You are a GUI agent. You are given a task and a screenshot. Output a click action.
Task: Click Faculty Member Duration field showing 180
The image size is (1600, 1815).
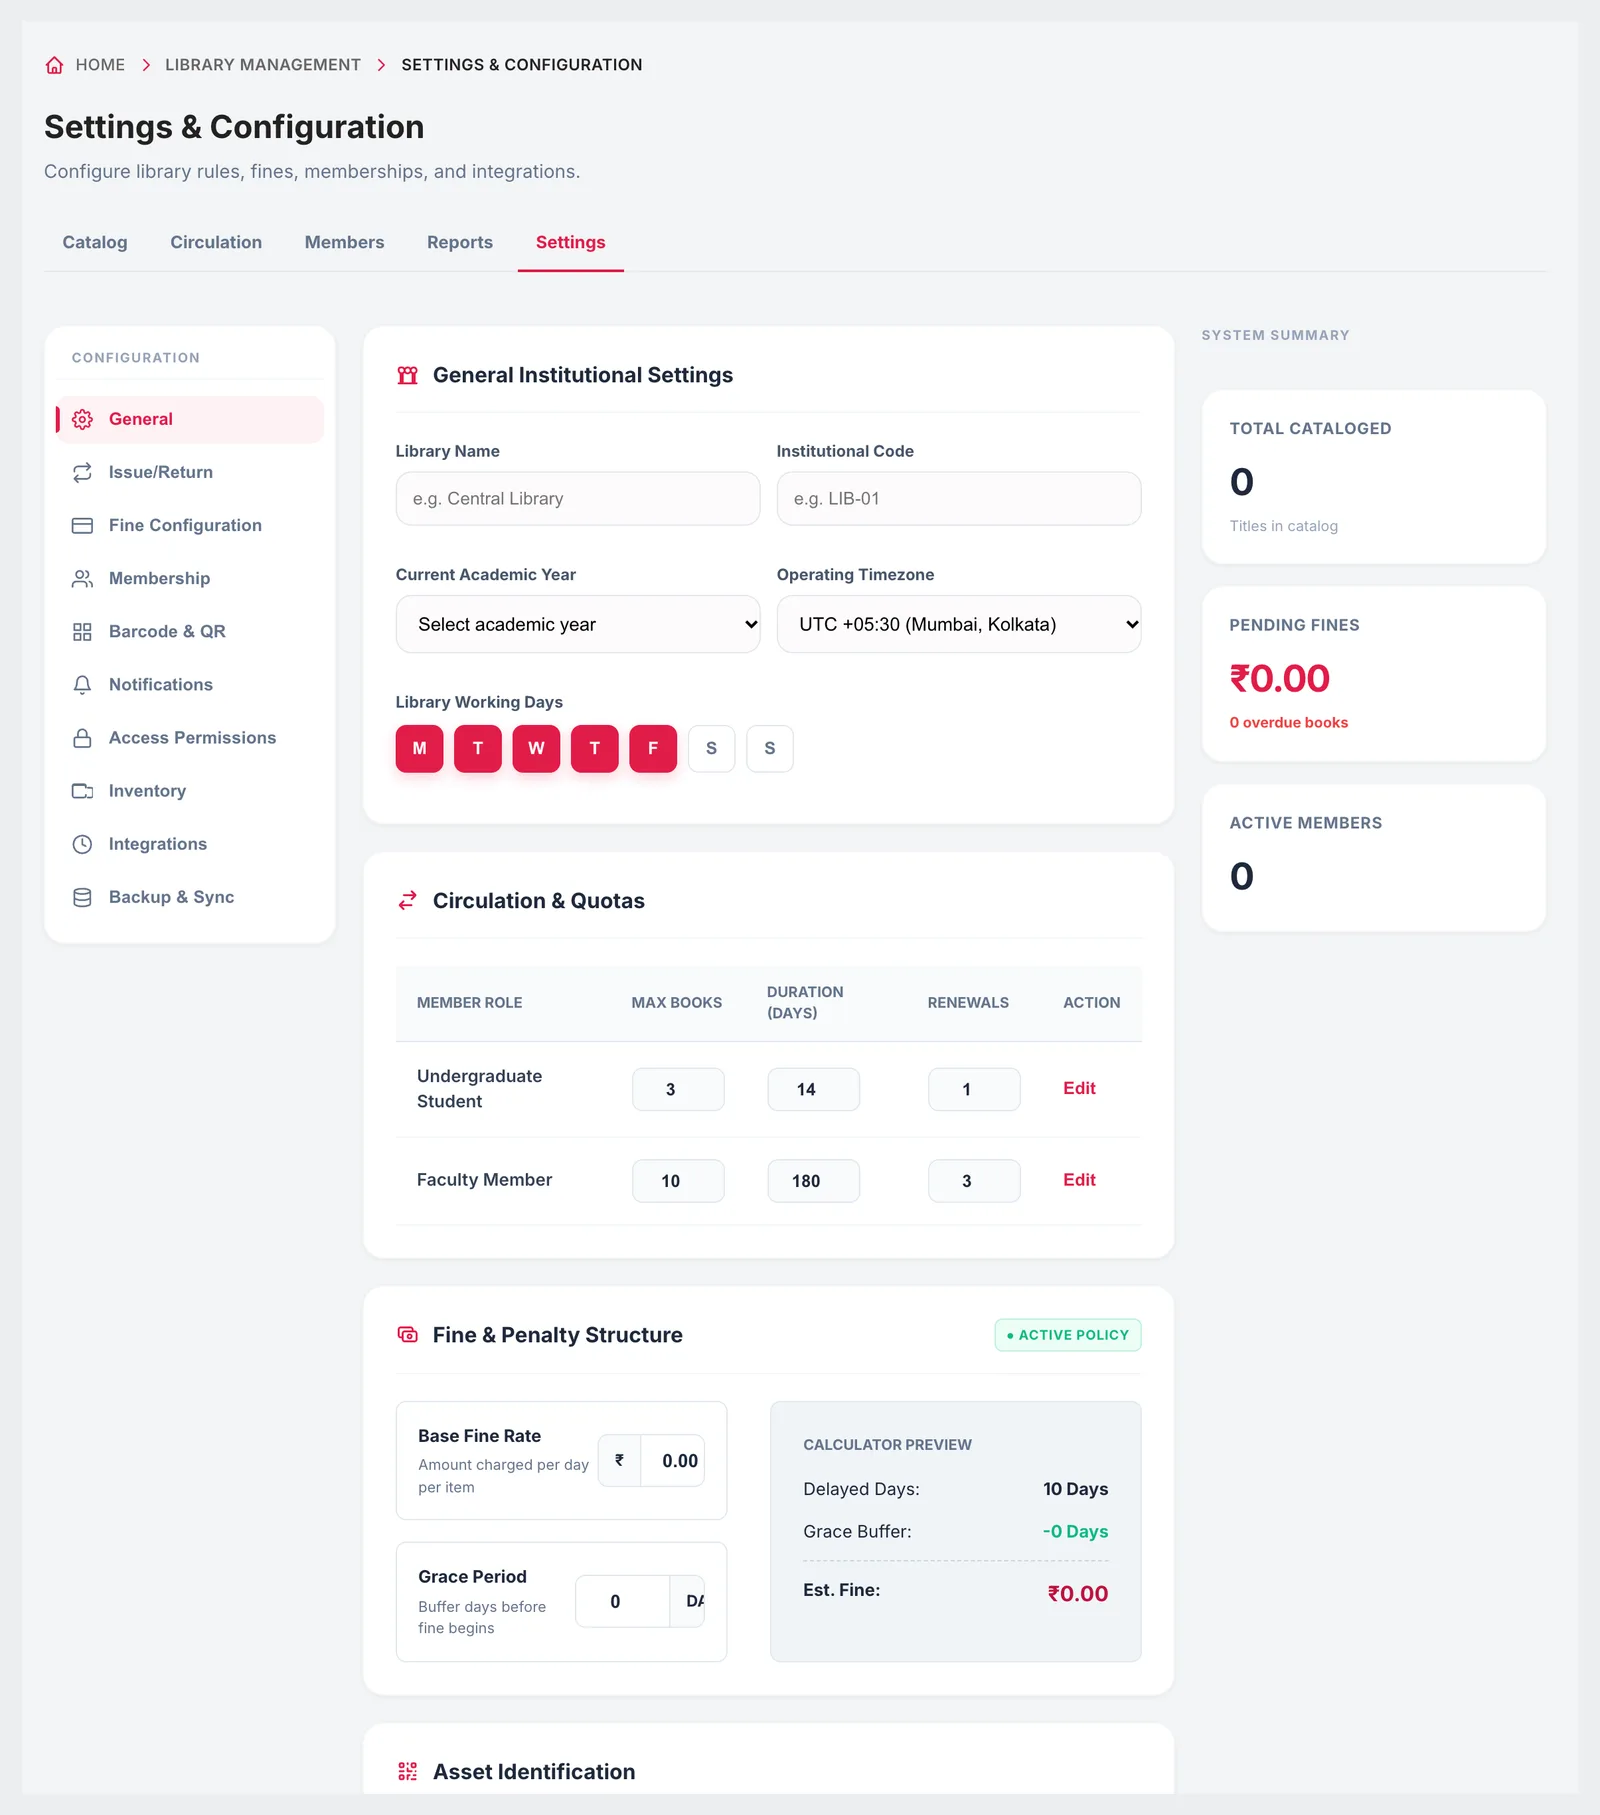click(813, 1182)
